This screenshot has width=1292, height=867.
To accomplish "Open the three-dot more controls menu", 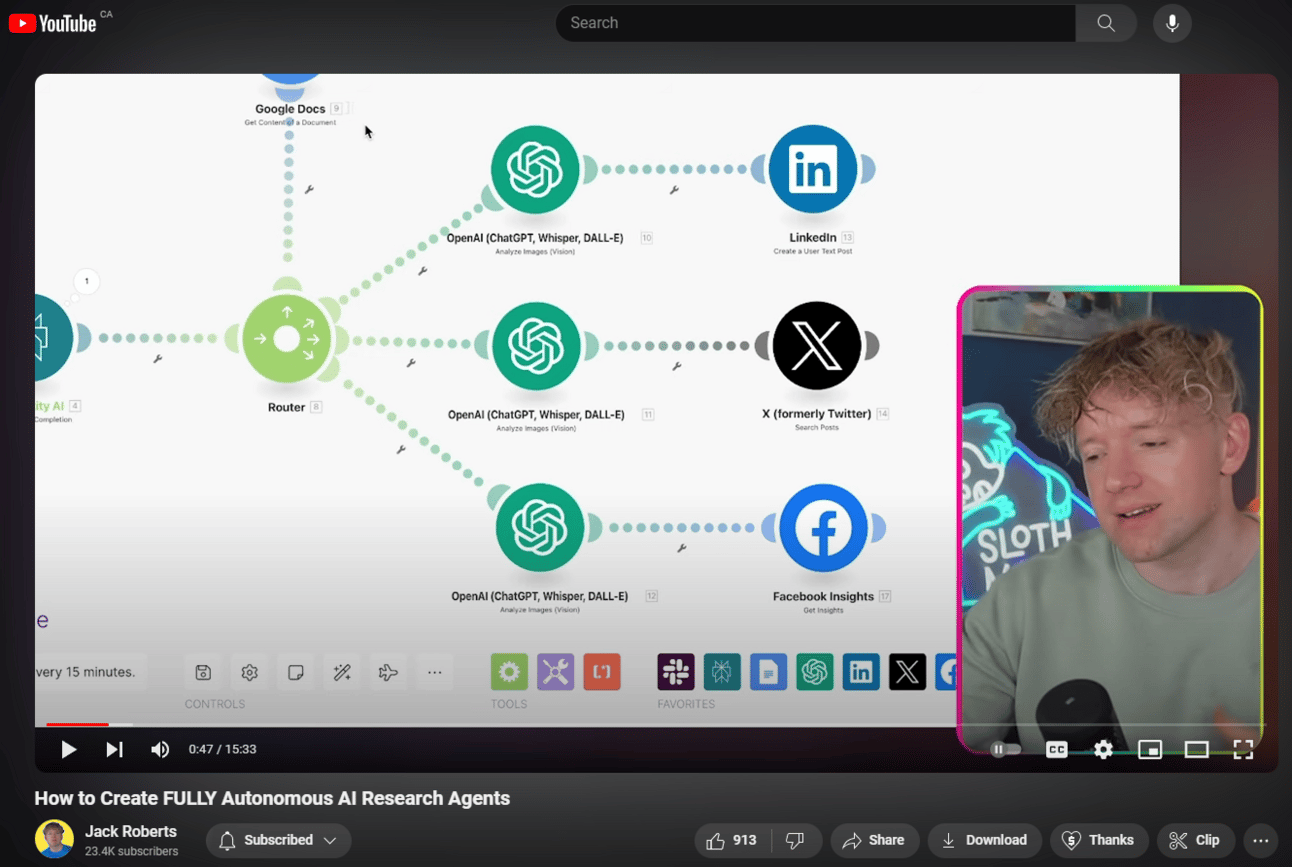I will tap(435, 673).
